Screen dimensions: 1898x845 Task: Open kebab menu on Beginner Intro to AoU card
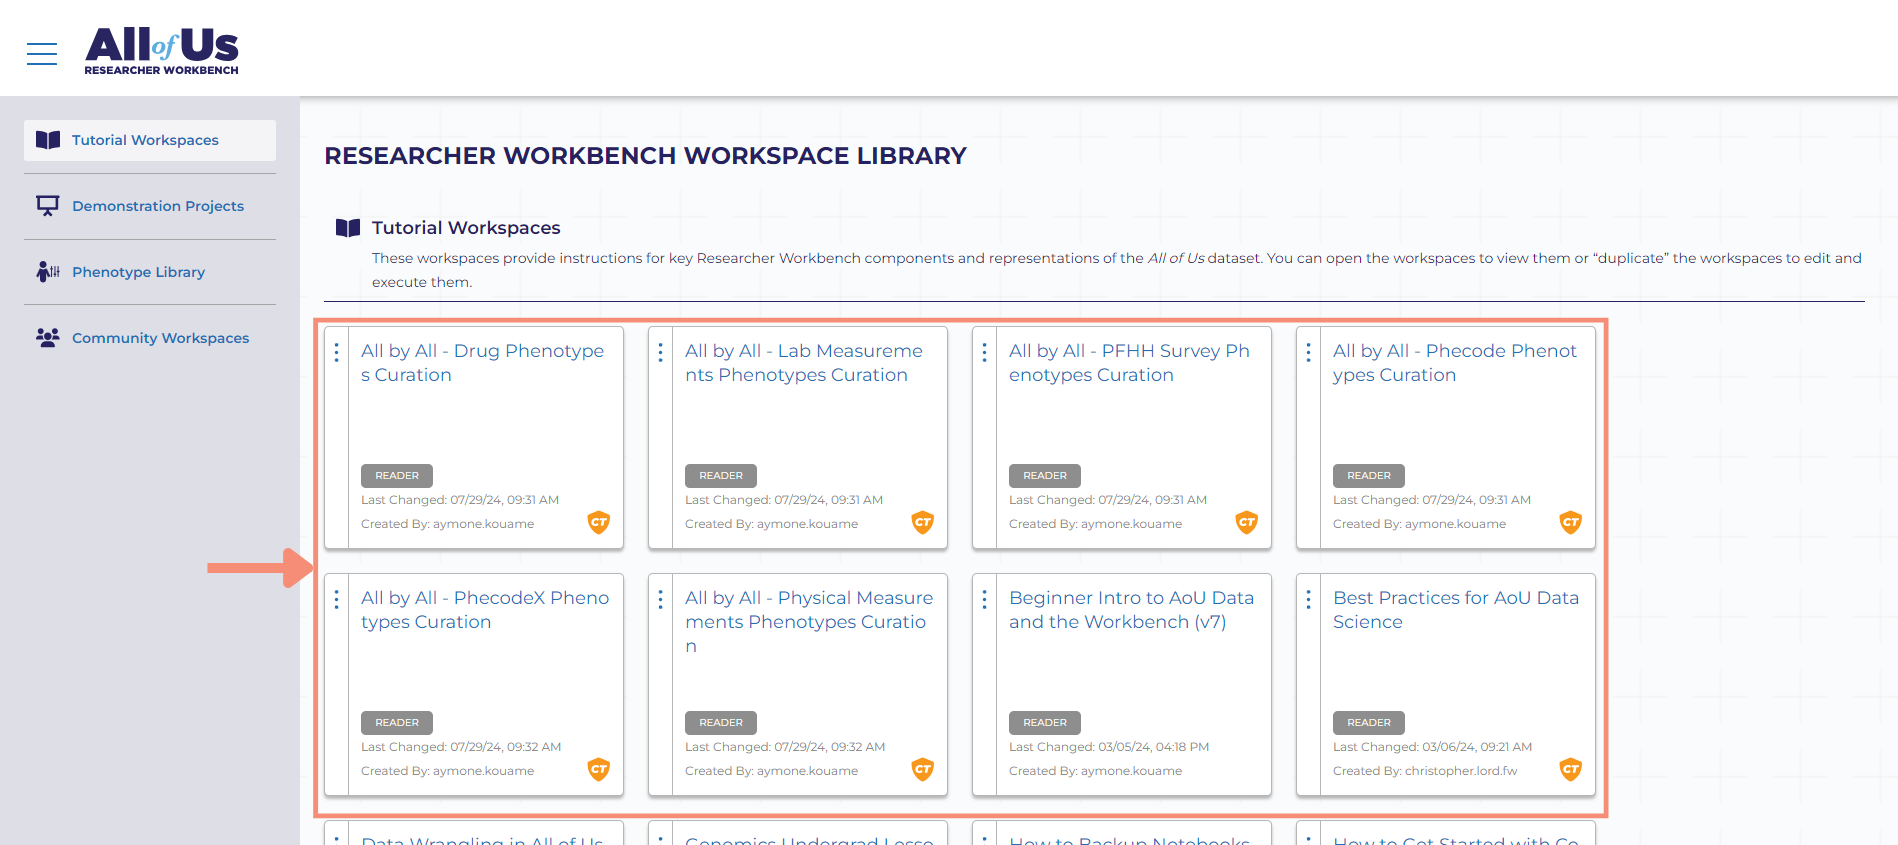[x=985, y=599]
